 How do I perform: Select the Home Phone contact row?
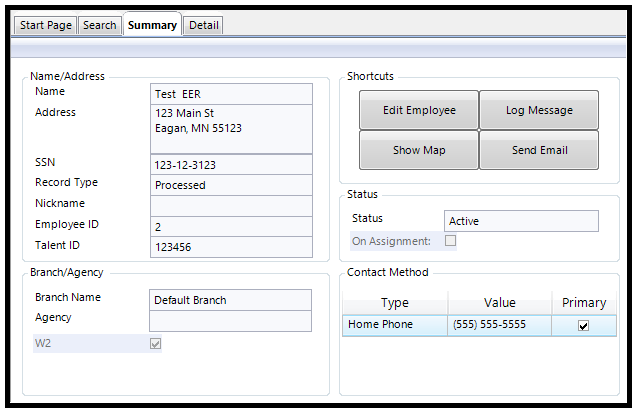pyautogui.click(x=394, y=325)
